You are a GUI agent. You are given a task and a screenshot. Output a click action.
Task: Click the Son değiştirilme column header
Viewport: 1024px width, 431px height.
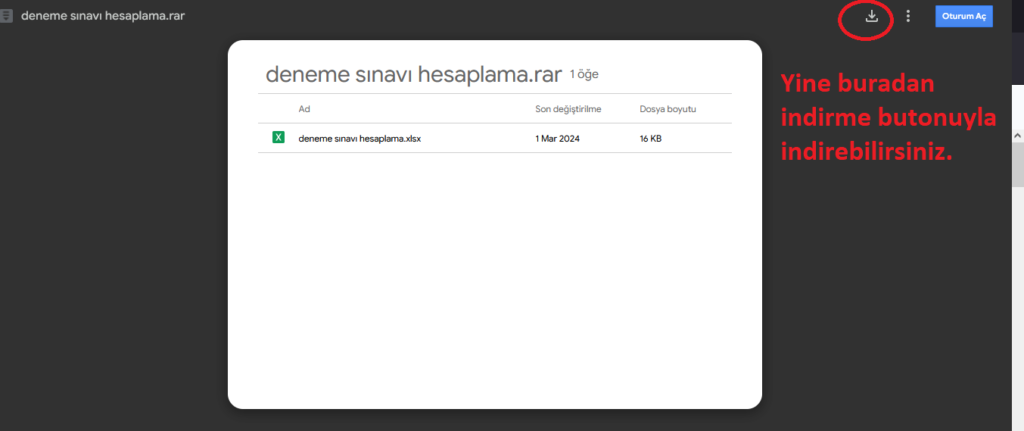tap(570, 108)
